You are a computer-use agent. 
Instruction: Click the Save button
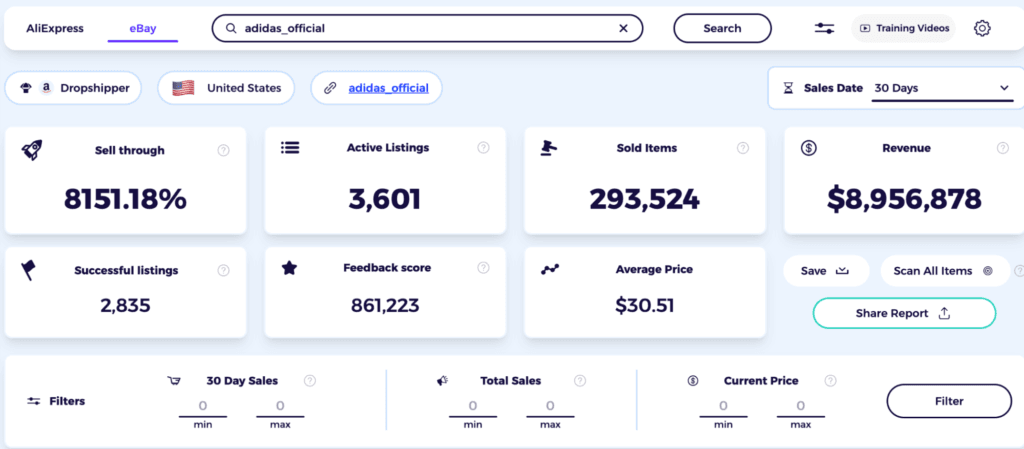tap(826, 271)
